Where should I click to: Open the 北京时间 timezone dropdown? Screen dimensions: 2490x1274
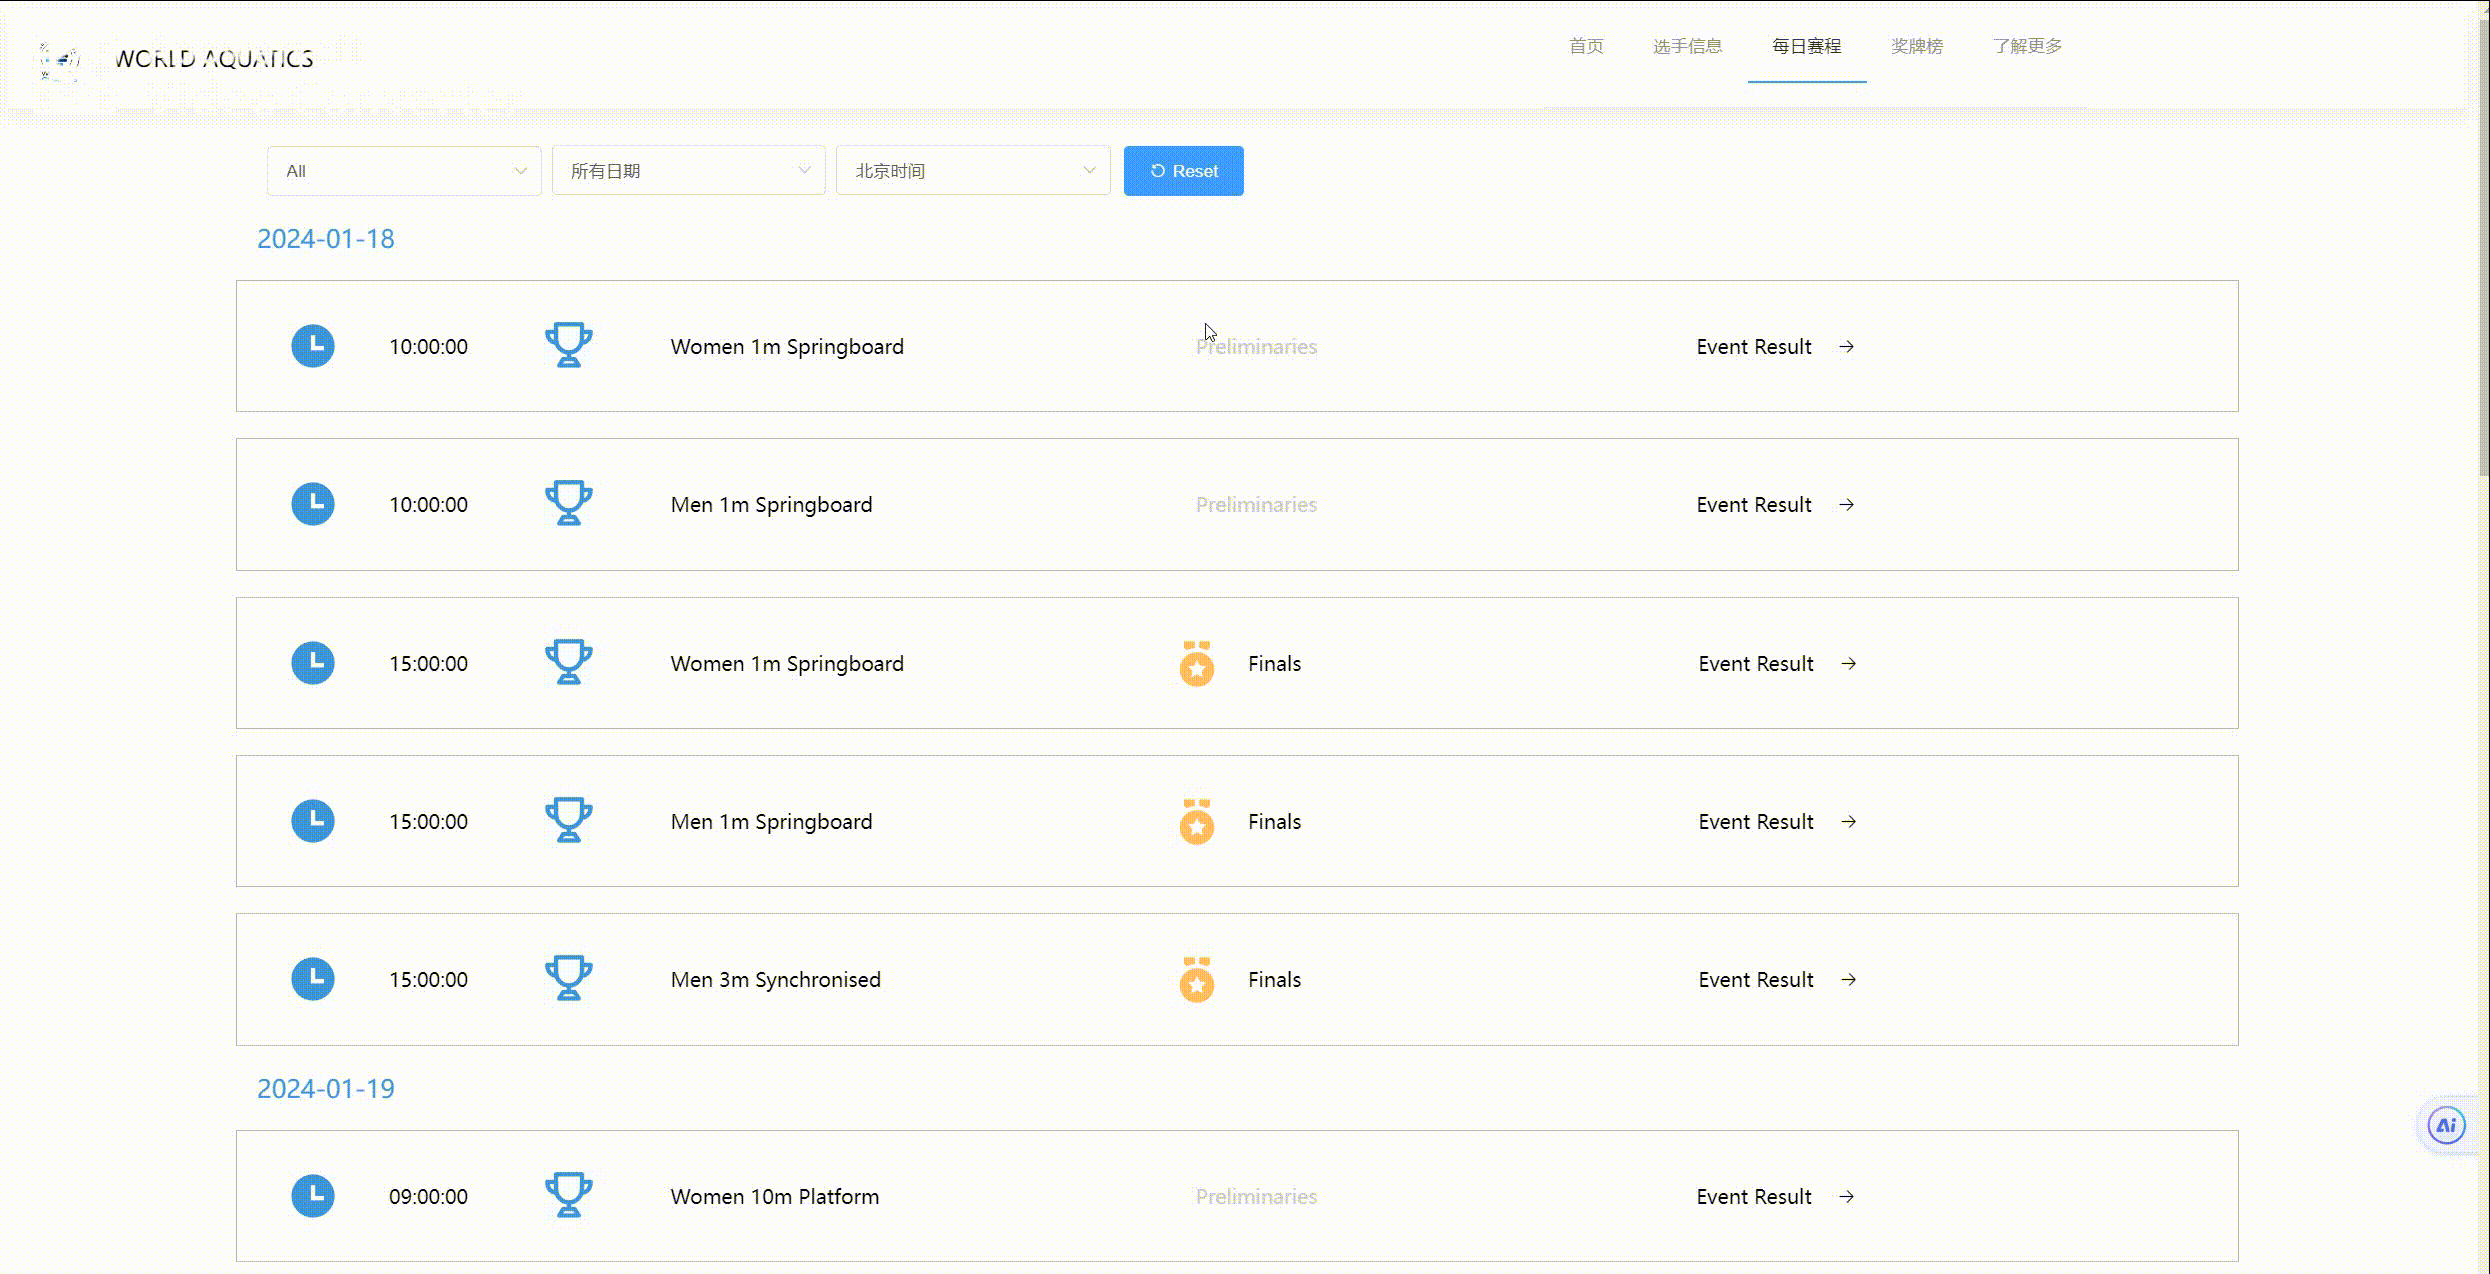(972, 171)
